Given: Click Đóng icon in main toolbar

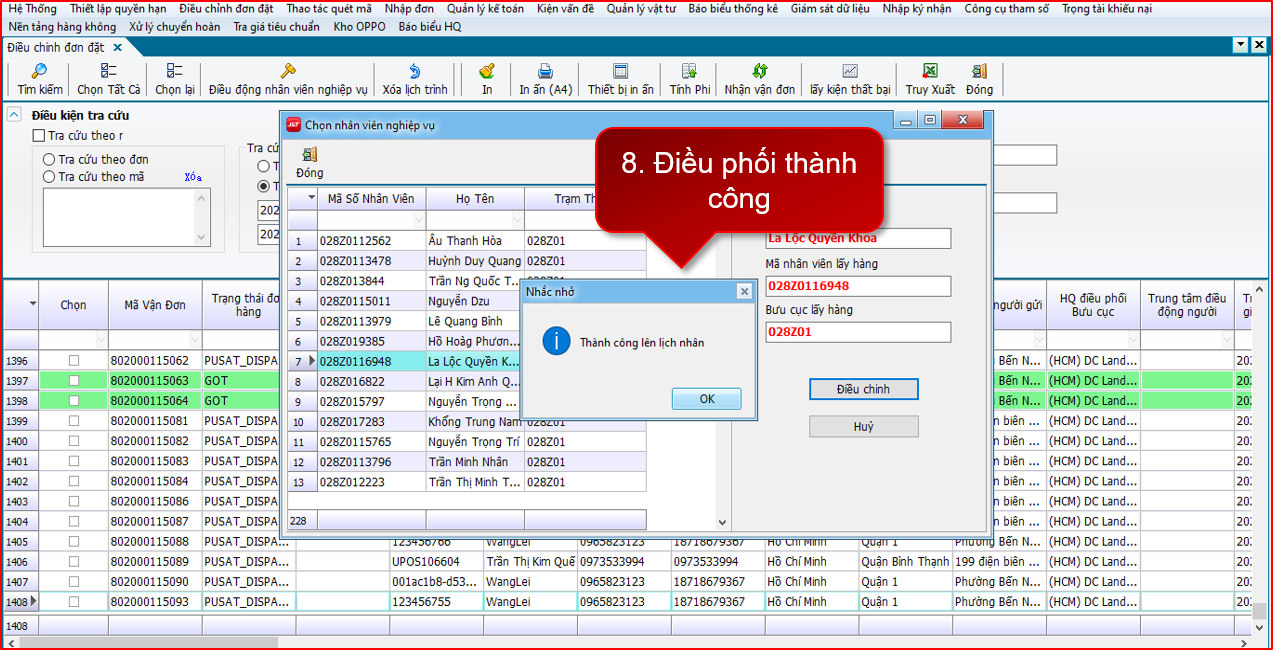Looking at the screenshot, I should coord(979,71).
